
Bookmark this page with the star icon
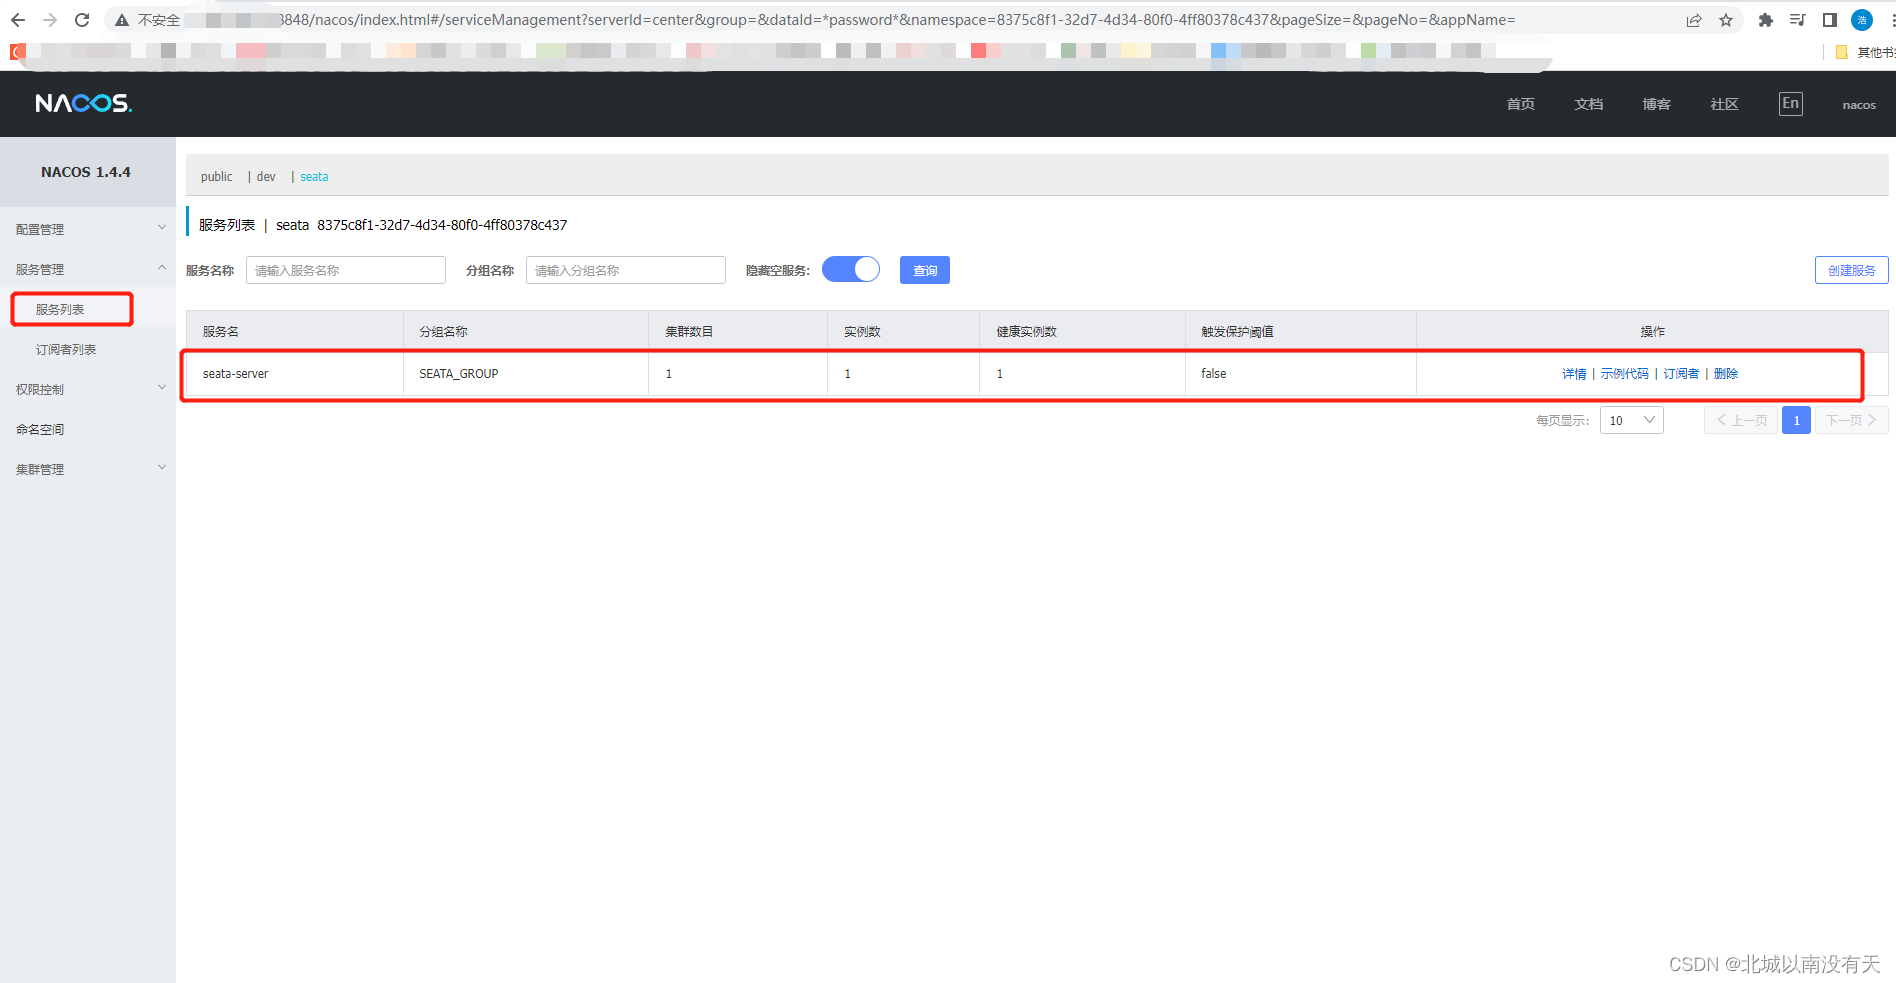pyautogui.click(x=1726, y=20)
